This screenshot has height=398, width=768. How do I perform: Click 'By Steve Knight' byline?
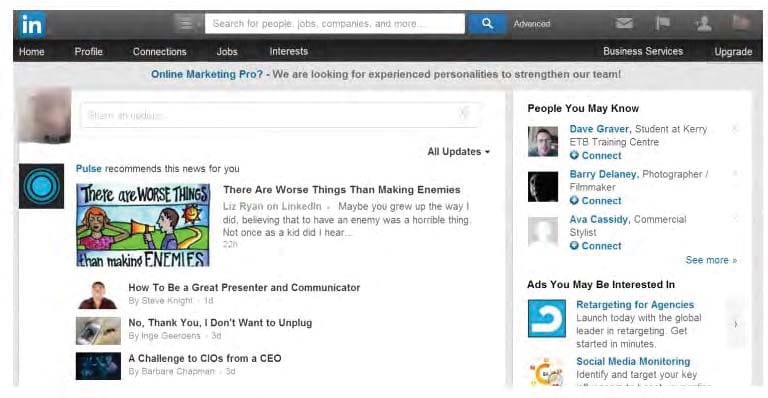pos(161,300)
